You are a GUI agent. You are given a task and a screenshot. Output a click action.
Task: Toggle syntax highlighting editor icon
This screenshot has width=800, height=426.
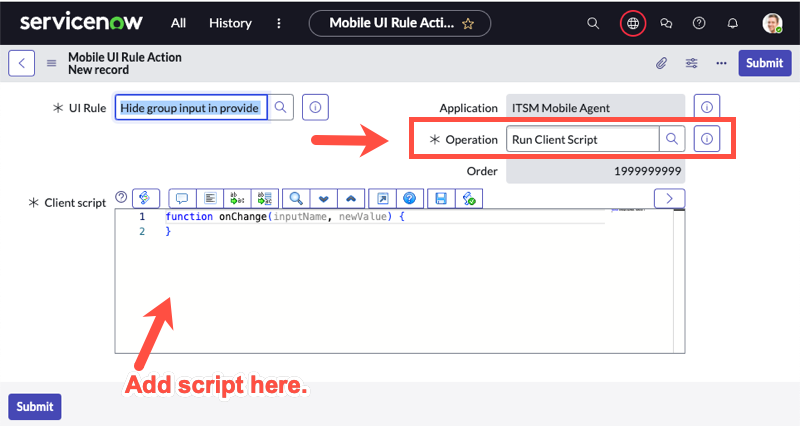(145, 198)
